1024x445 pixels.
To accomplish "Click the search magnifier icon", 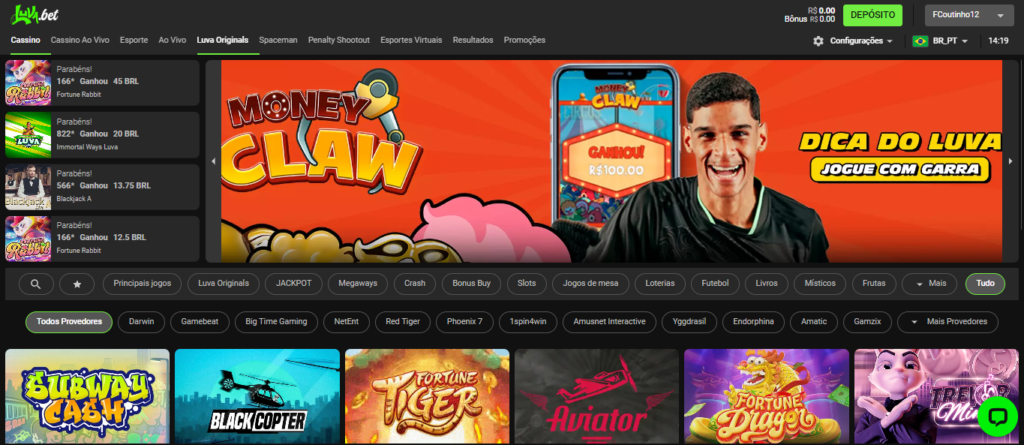I will tap(36, 284).
